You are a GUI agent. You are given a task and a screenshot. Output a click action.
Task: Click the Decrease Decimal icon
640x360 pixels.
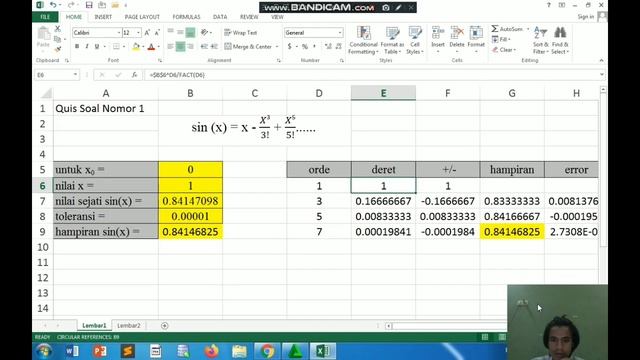(x=338, y=47)
